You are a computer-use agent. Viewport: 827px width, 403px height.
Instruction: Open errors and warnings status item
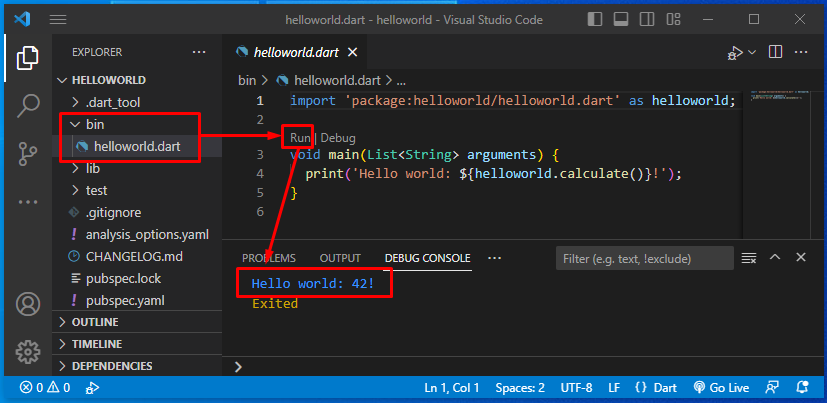point(45,388)
